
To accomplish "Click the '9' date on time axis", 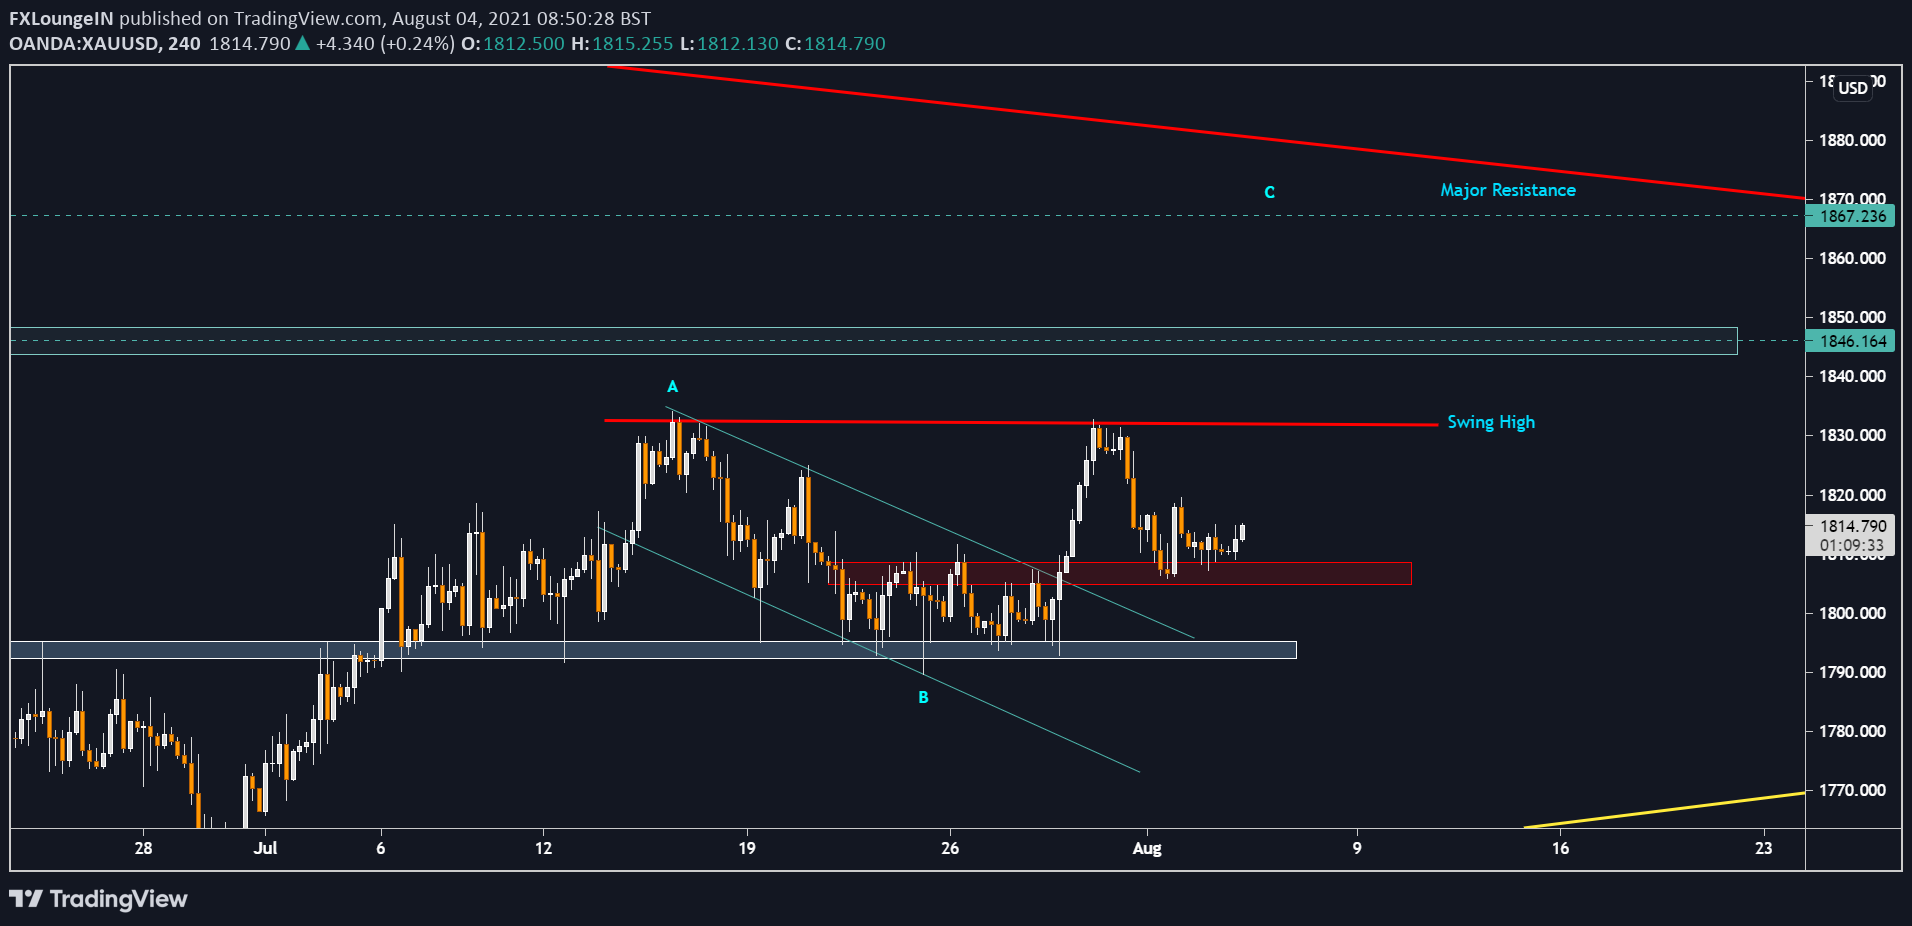I will (1357, 848).
